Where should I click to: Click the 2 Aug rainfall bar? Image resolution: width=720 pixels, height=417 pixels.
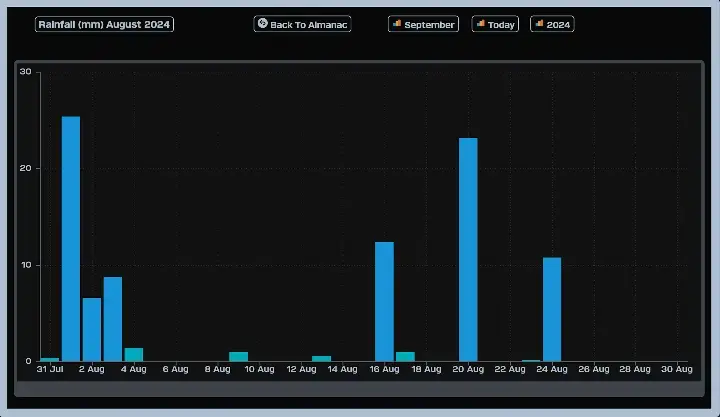pyautogui.click(x=92, y=329)
